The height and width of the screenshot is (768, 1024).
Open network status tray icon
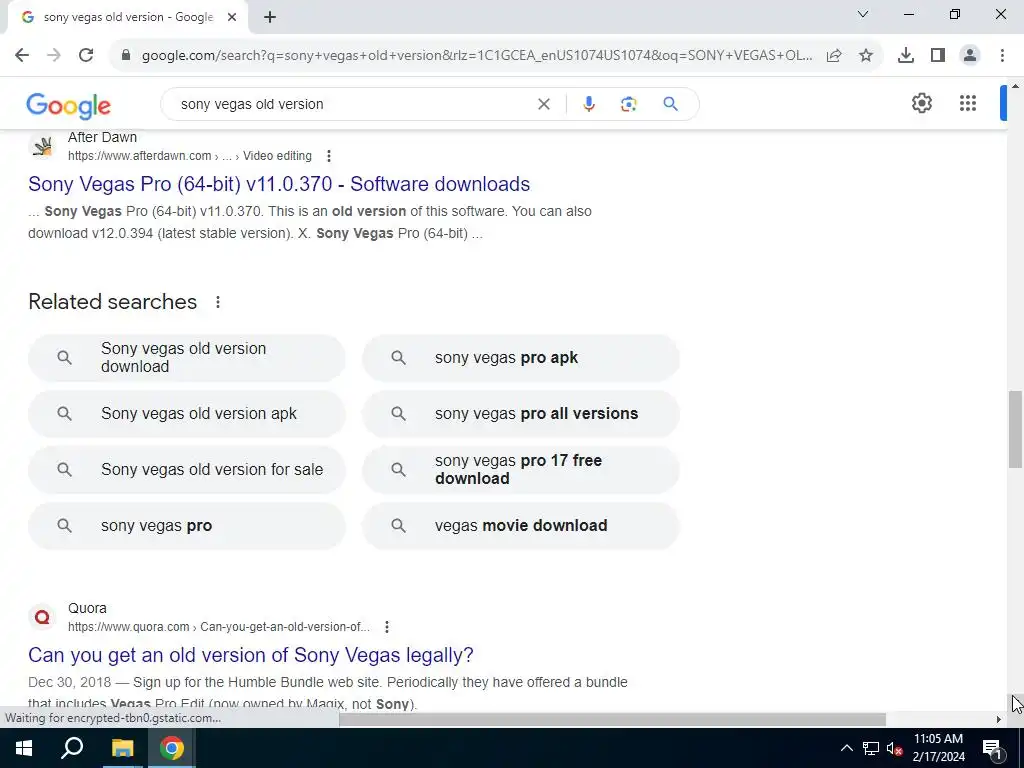click(871, 748)
